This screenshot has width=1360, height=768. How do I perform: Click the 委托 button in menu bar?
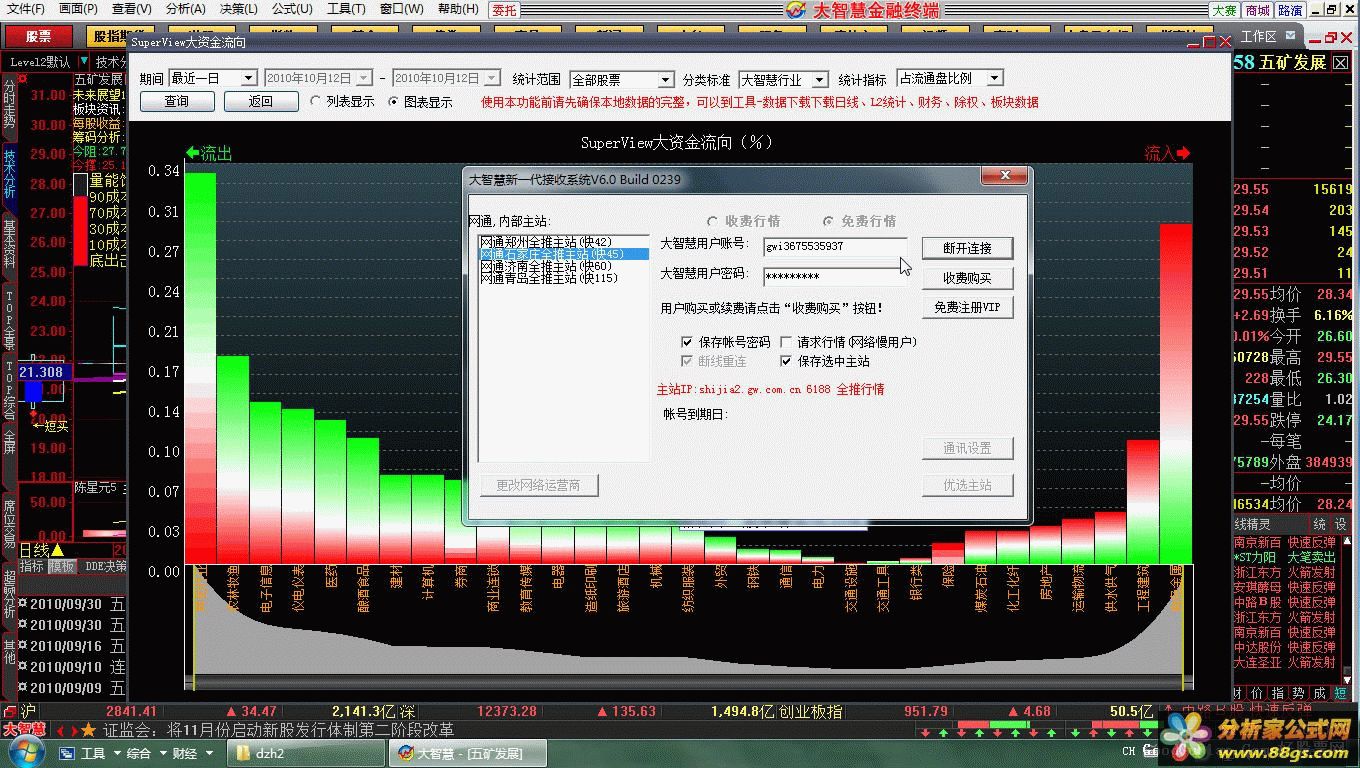click(505, 10)
